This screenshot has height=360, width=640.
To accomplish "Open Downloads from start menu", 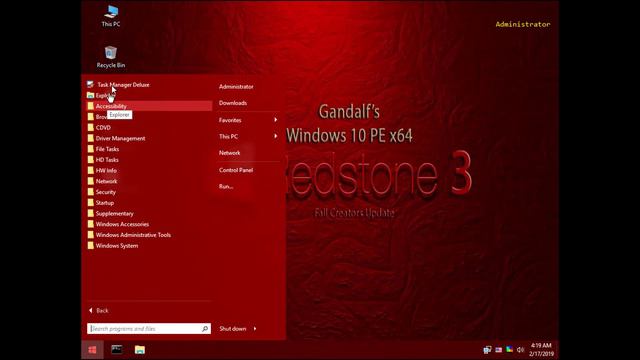I will tap(233, 103).
